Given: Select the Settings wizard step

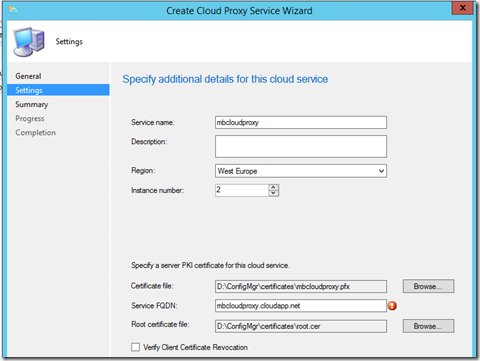Looking at the screenshot, I should click(58, 90).
